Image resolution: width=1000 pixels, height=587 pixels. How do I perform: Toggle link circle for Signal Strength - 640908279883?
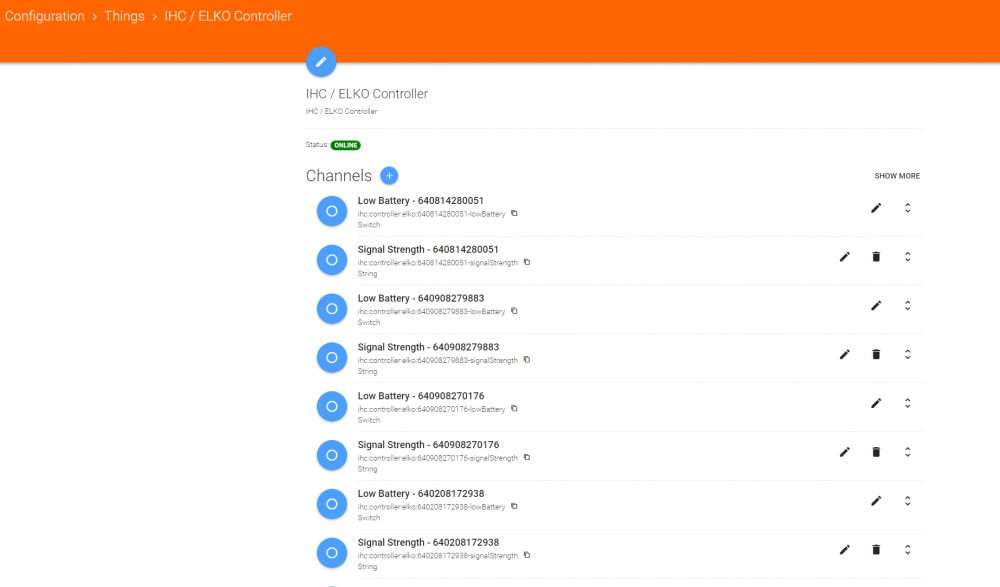tap(332, 357)
